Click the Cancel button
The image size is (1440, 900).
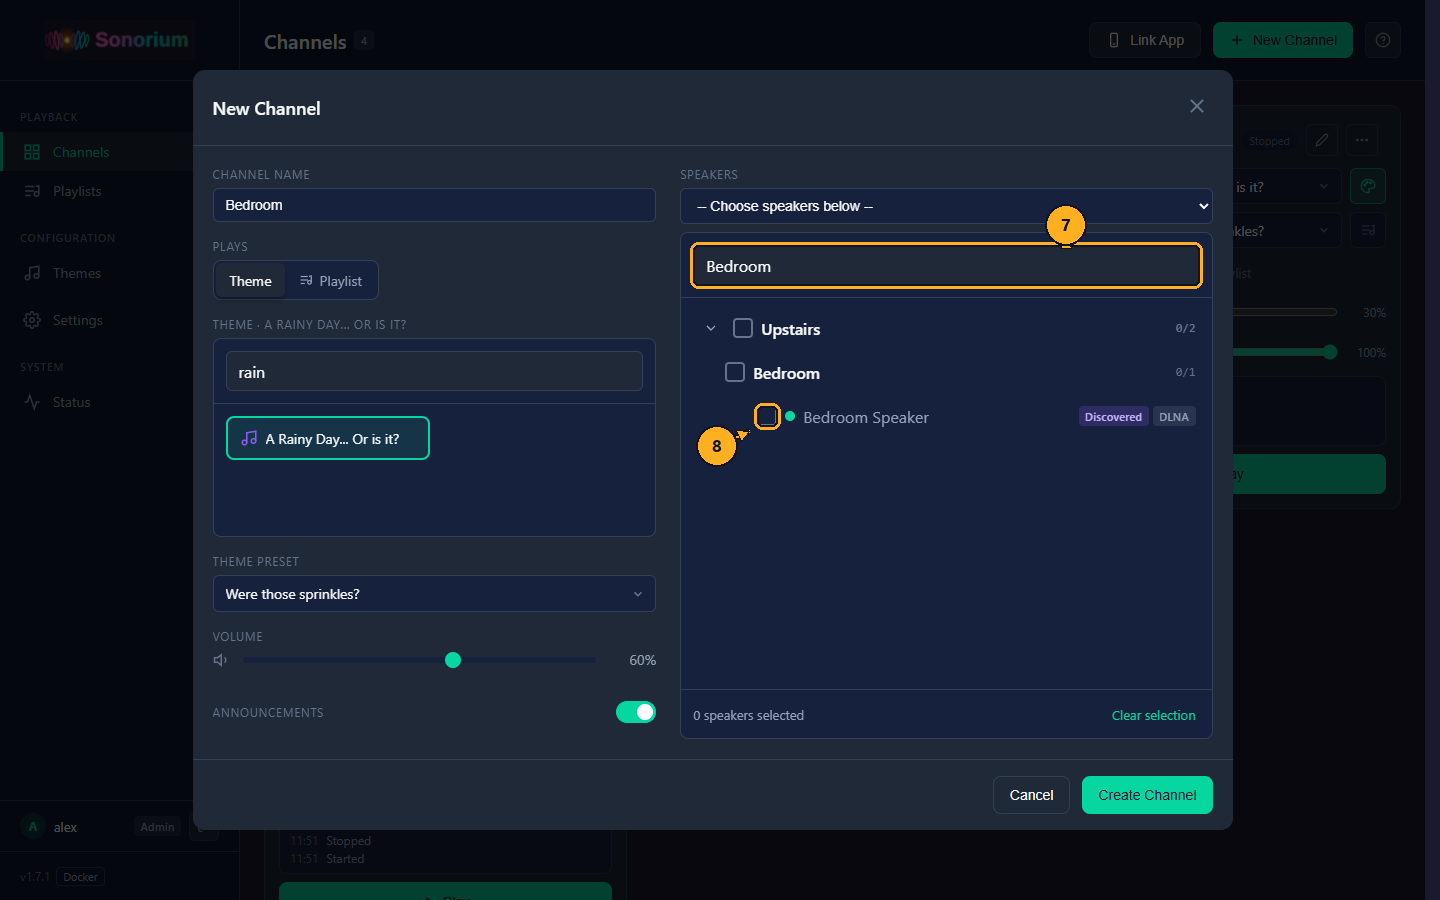tap(1031, 795)
